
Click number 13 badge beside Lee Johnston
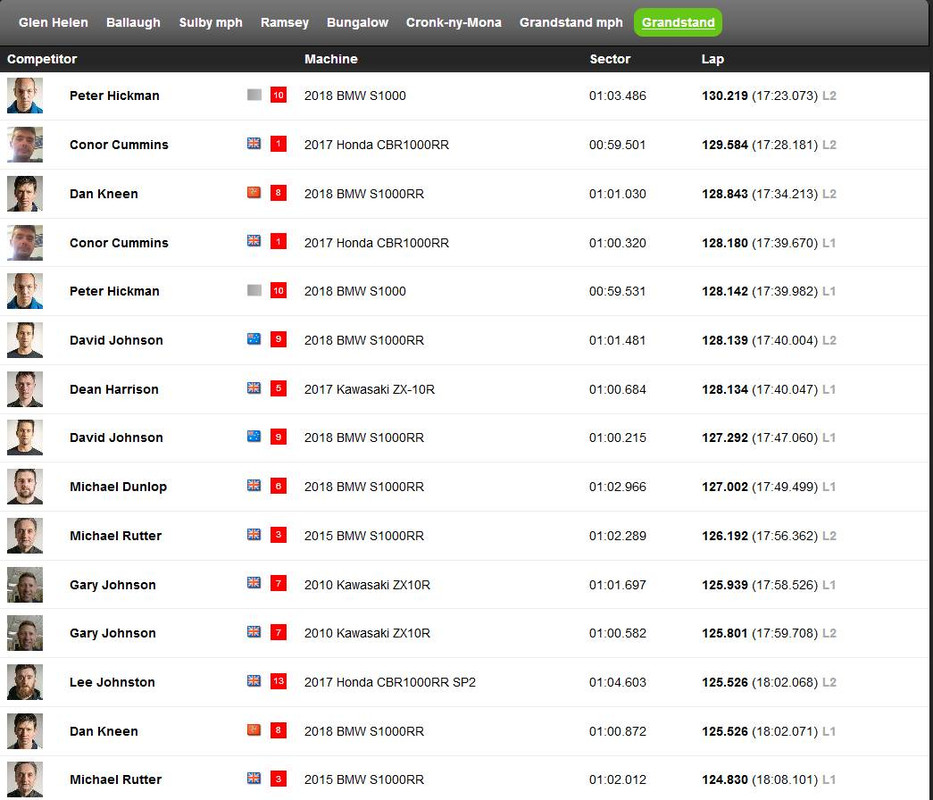pyautogui.click(x=278, y=681)
